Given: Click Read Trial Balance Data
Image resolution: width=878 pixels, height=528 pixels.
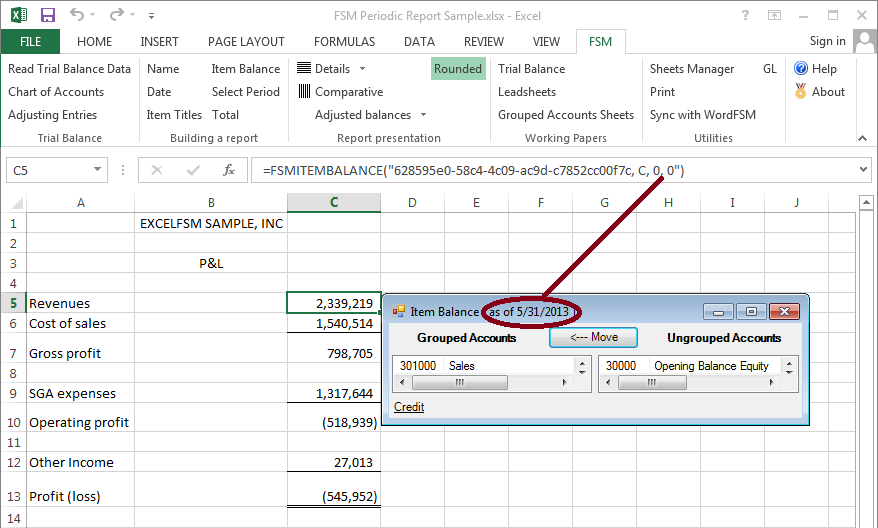Looking at the screenshot, I should click(69, 69).
